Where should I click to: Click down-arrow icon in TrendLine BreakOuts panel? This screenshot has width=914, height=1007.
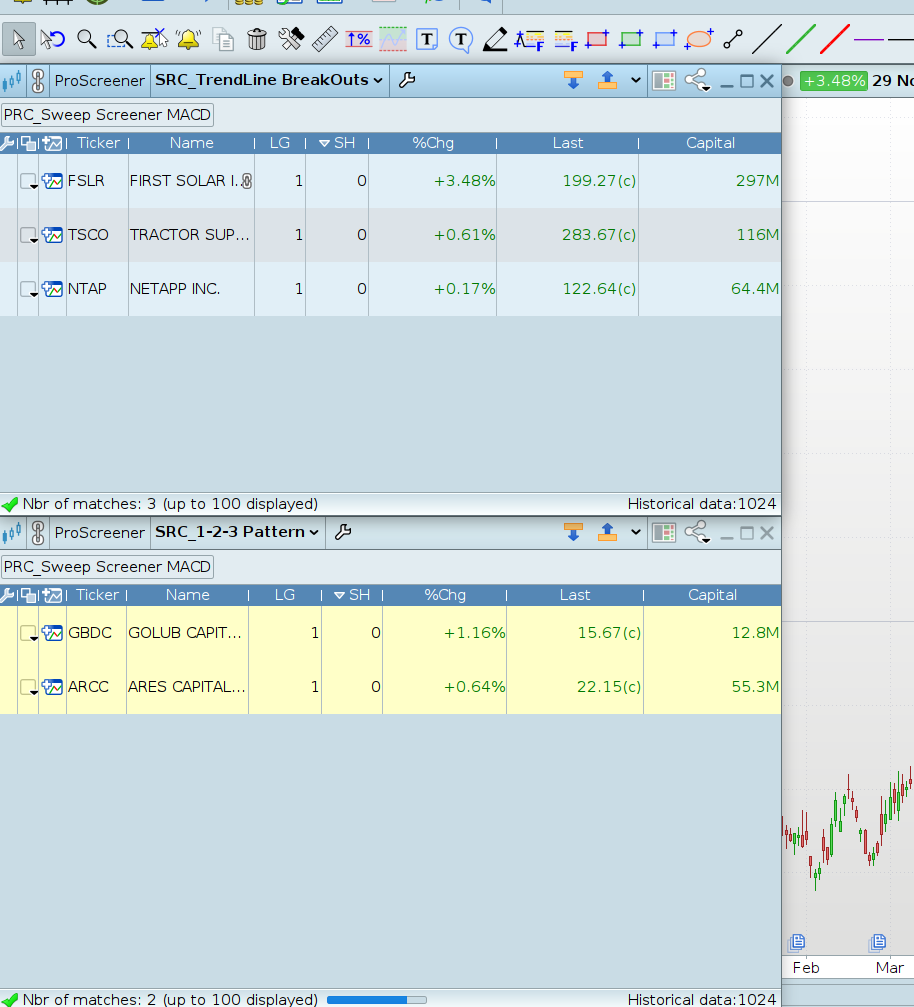coord(573,81)
